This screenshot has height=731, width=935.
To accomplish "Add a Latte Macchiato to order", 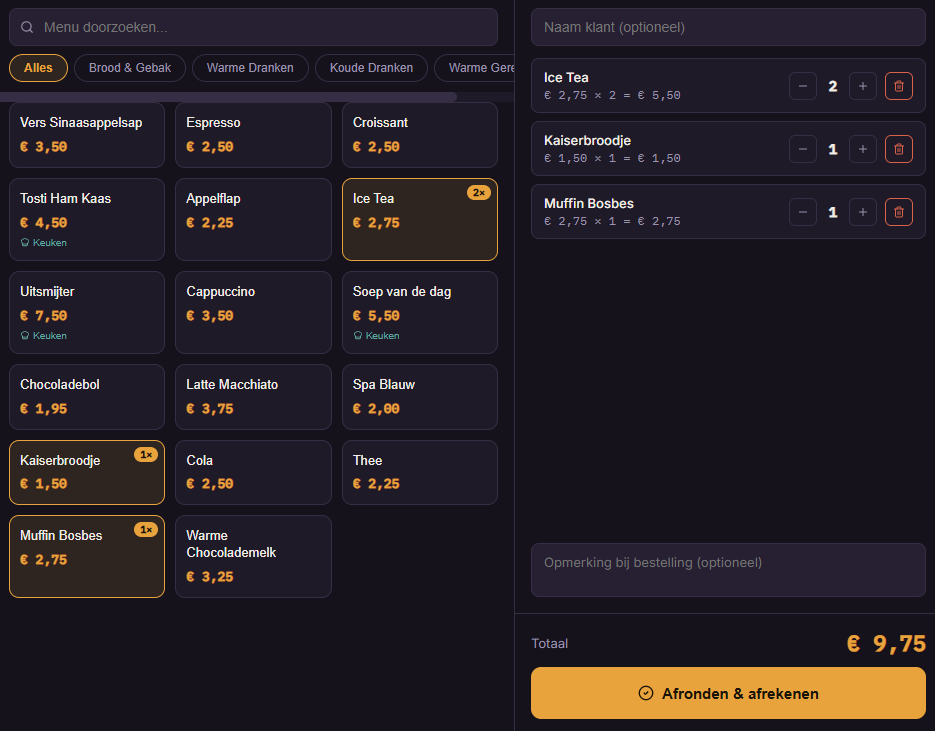I will click(x=253, y=397).
